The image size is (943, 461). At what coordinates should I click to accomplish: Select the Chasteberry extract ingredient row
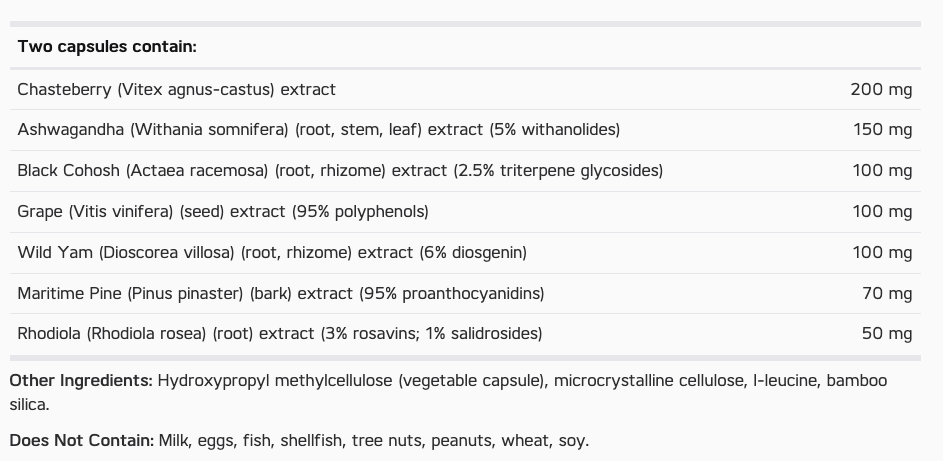[x=465, y=90]
